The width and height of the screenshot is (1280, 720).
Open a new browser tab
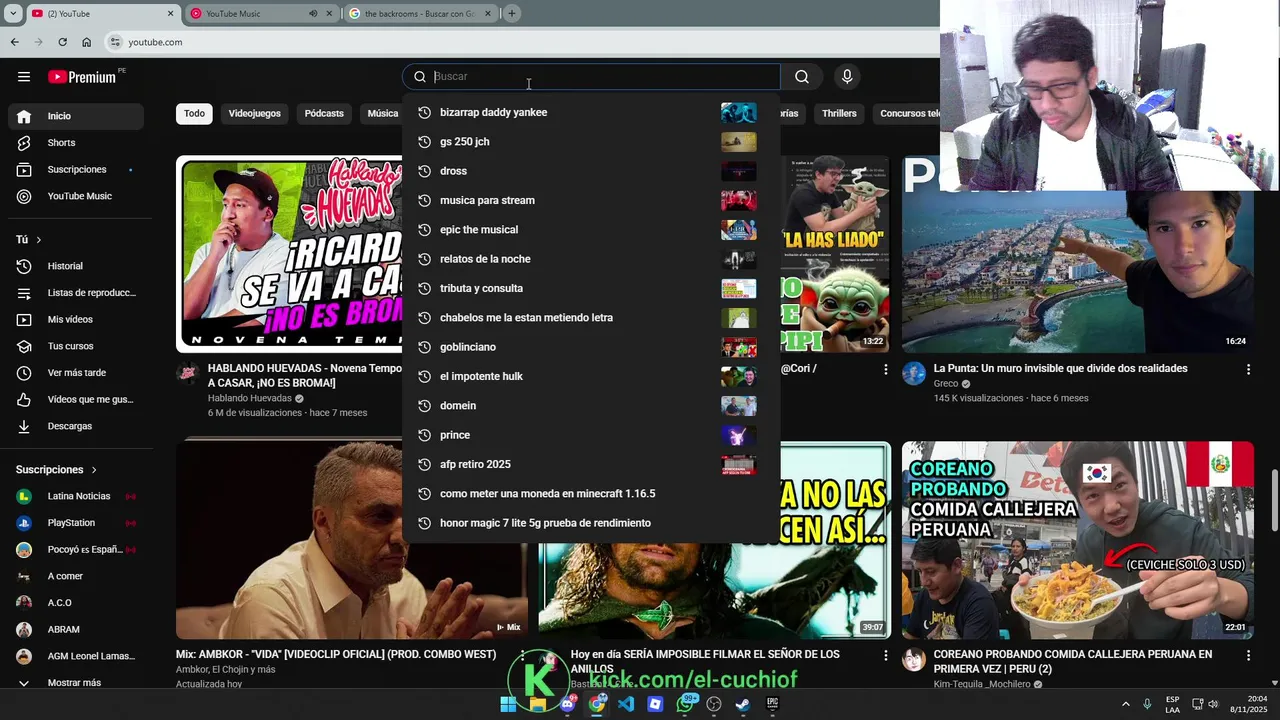click(511, 14)
